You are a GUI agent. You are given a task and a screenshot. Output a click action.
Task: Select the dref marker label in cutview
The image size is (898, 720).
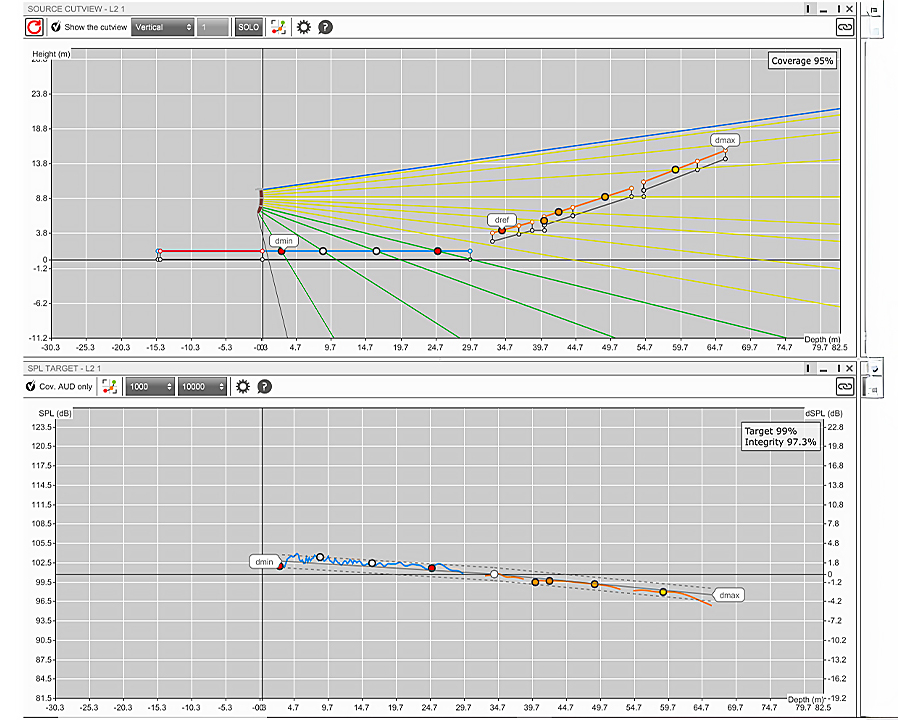[501, 219]
